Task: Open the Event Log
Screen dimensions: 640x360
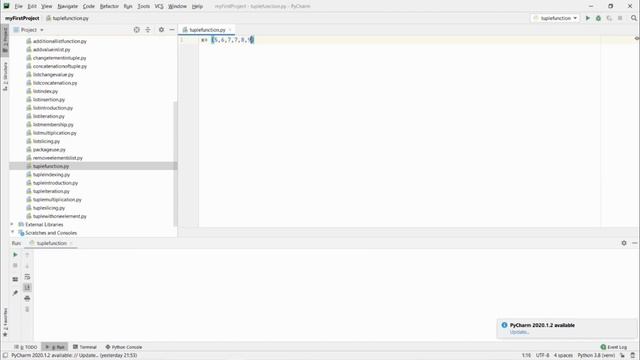Action: (x=614, y=347)
